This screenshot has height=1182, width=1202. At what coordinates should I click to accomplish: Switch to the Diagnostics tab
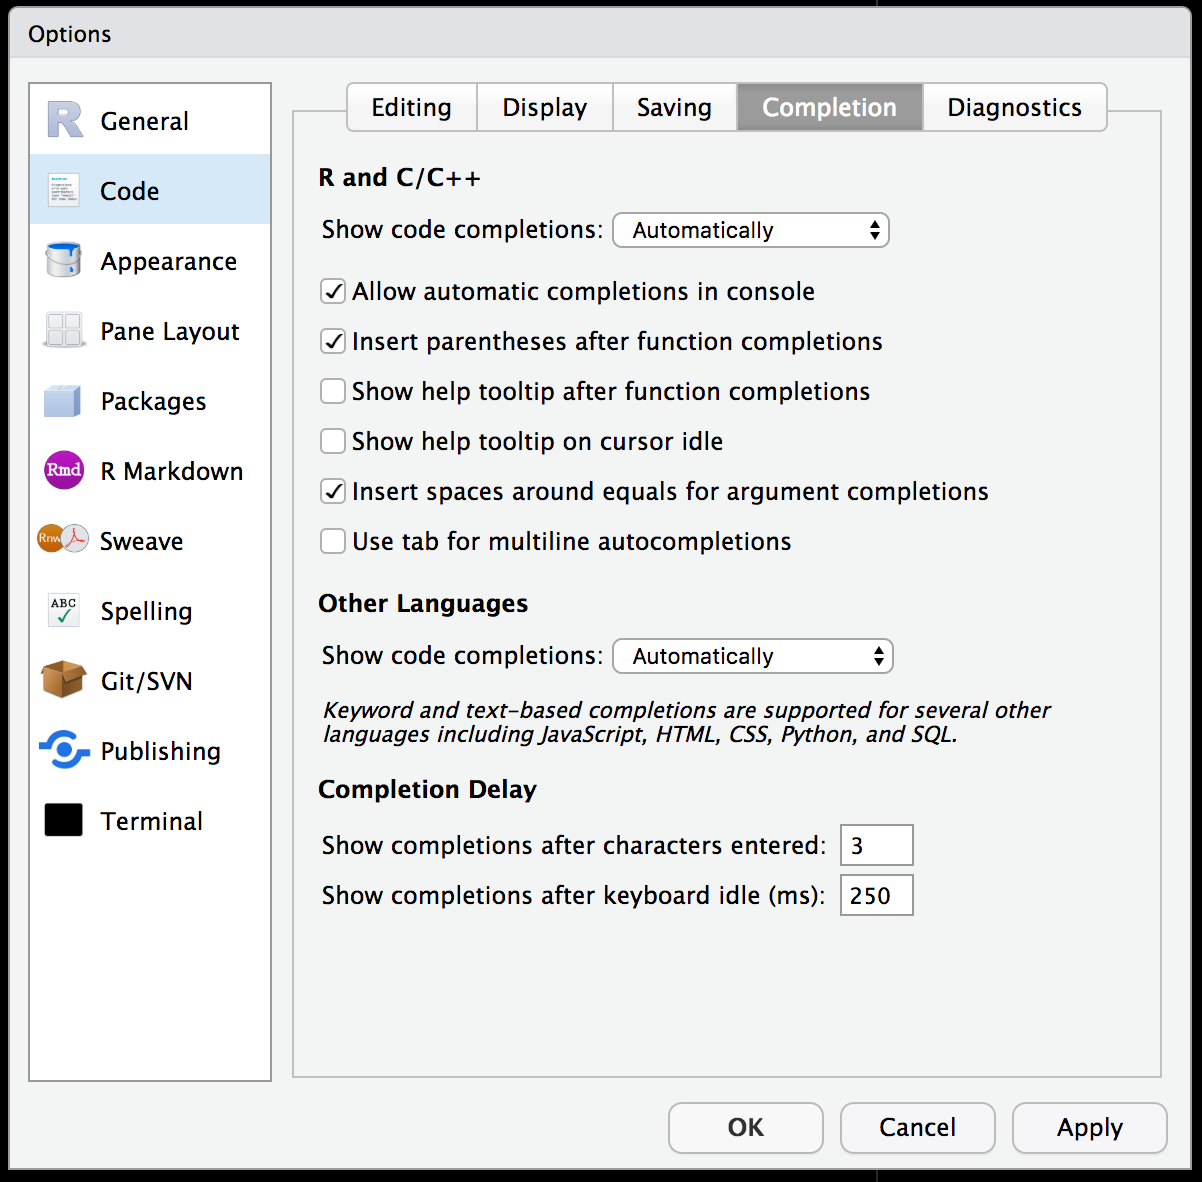point(1014,107)
